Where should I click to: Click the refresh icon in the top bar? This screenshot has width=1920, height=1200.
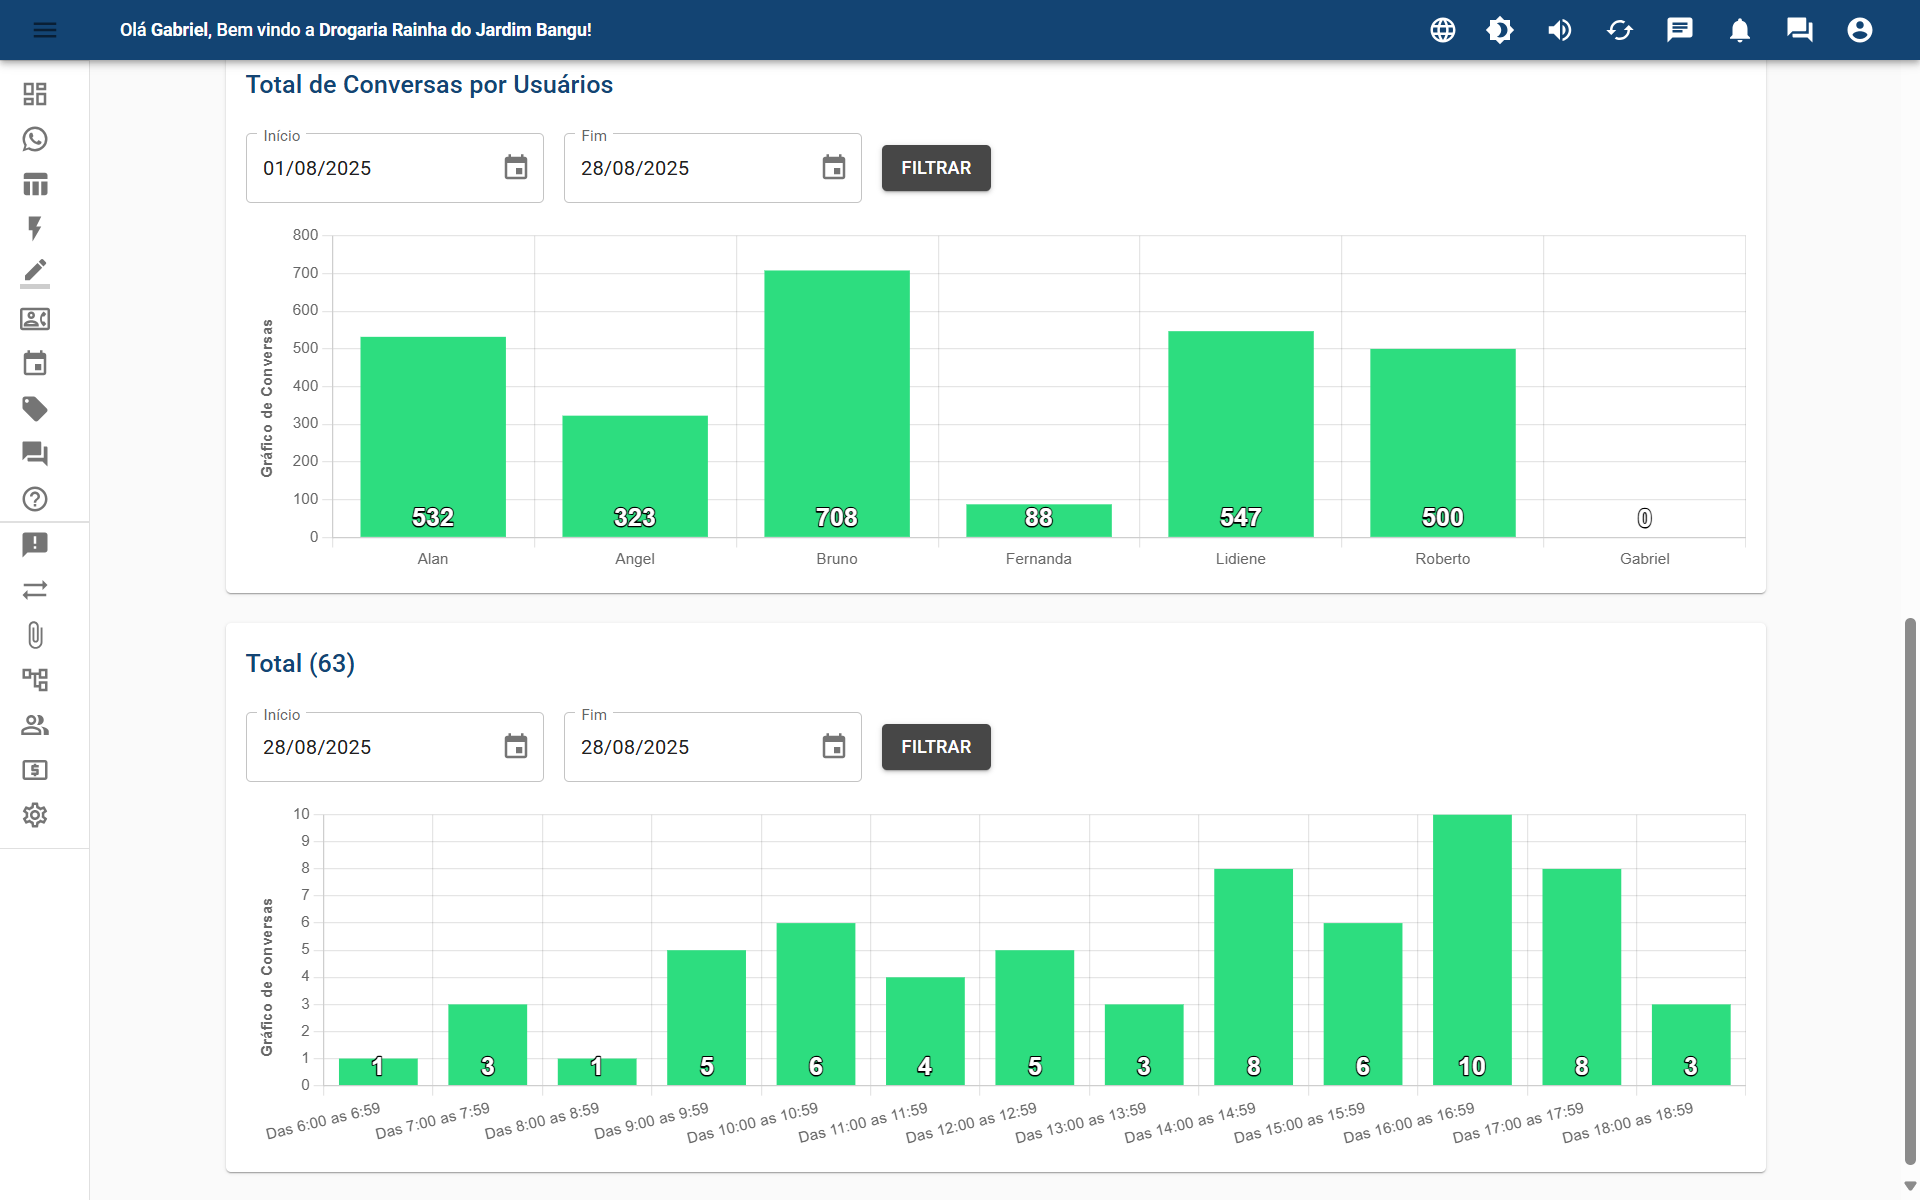pyautogui.click(x=1620, y=30)
